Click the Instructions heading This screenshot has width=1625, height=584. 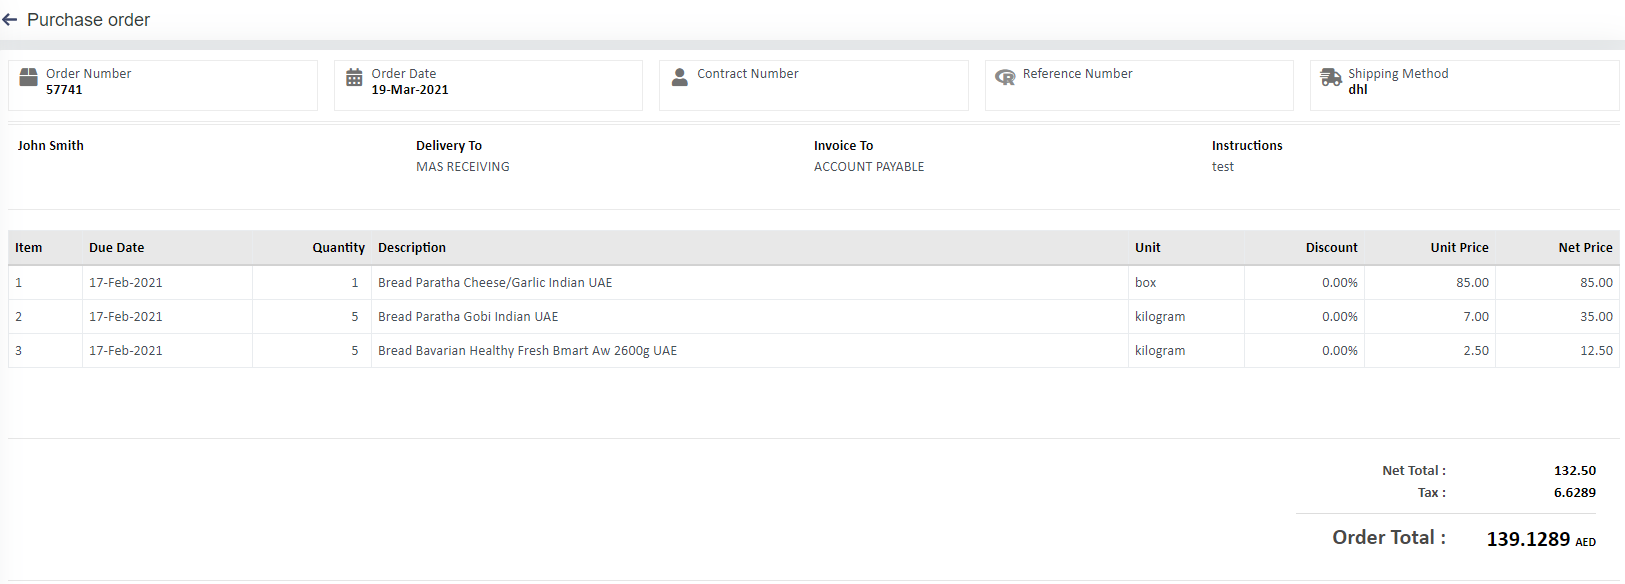[1247, 146]
